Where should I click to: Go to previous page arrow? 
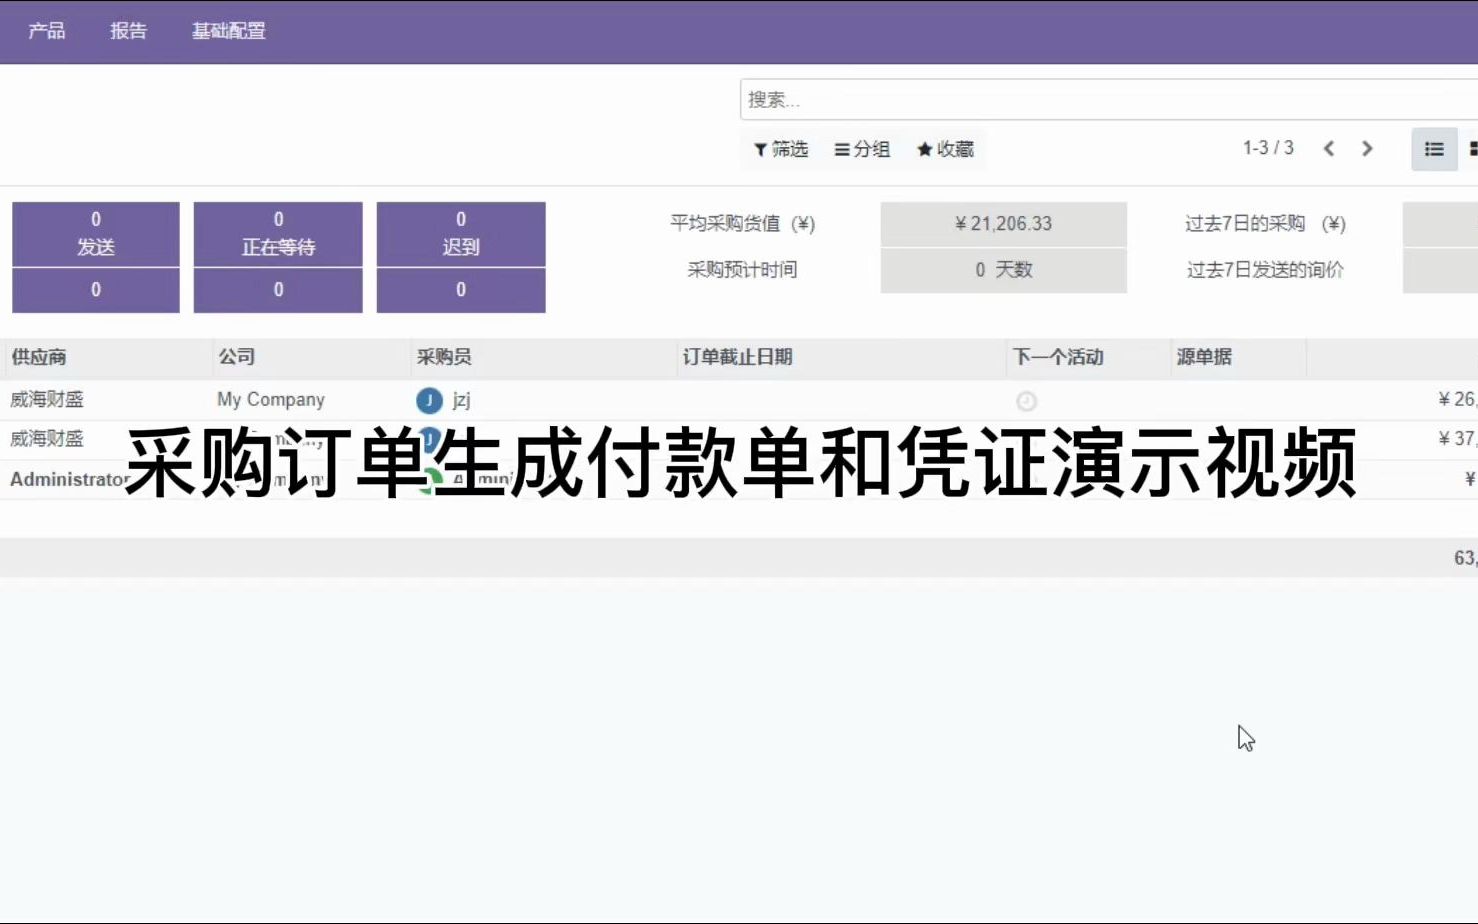point(1329,149)
